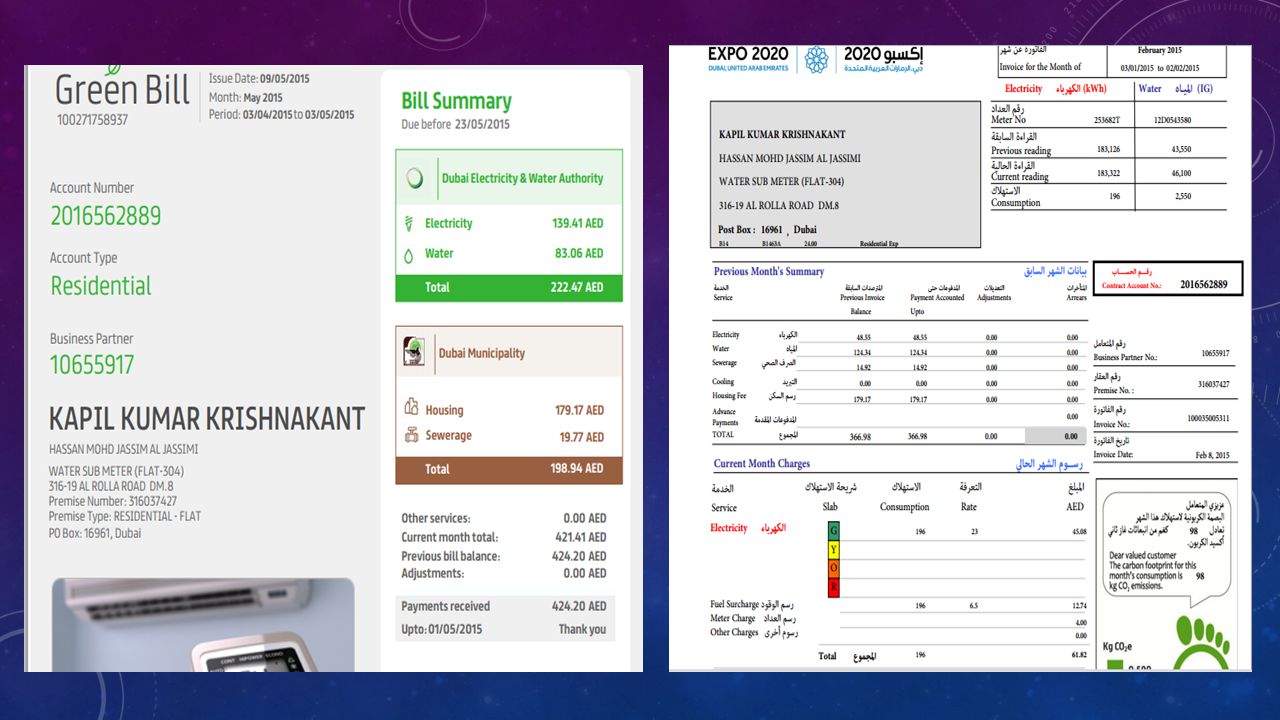Open the air conditioner photo thumbnail

click(203, 624)
